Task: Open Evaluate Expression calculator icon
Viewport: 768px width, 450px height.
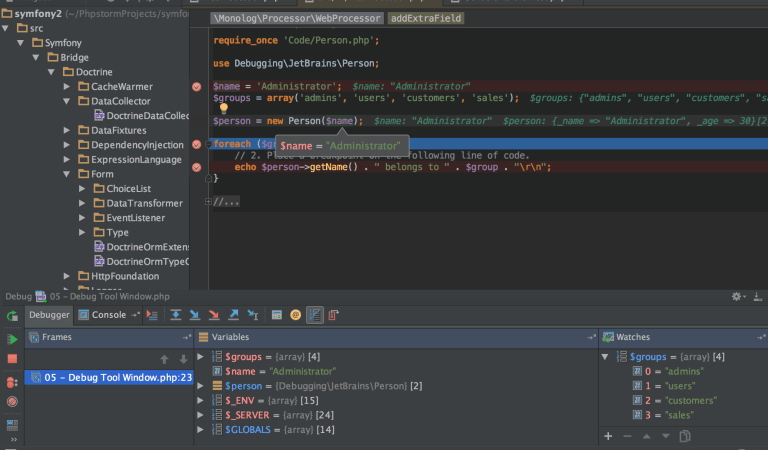Action: point(277,315)
